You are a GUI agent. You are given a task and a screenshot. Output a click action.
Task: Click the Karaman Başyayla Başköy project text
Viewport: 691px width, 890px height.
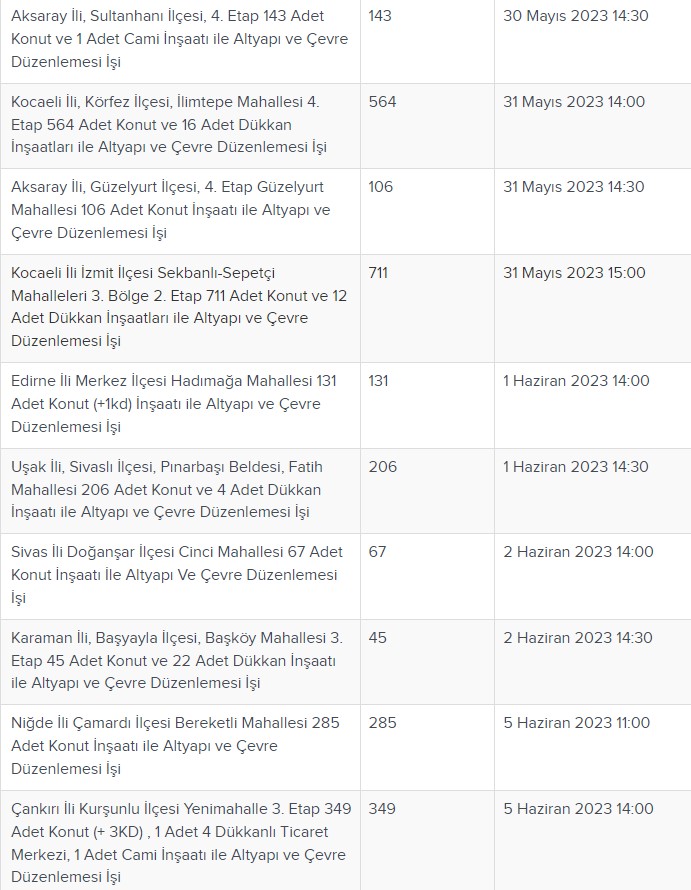pyautogui.click(x=177, y=660)
